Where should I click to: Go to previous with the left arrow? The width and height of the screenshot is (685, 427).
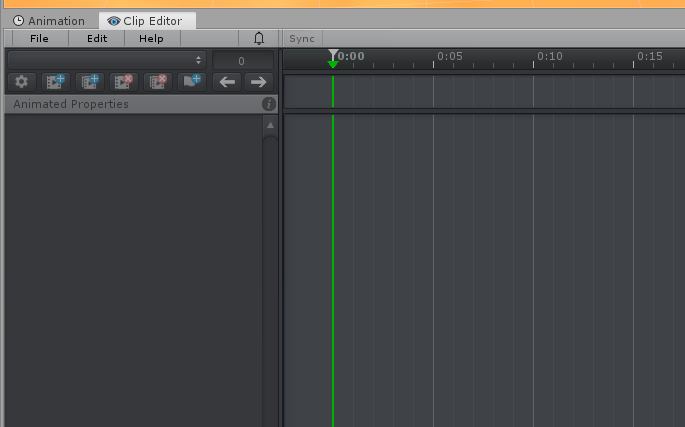227,82
